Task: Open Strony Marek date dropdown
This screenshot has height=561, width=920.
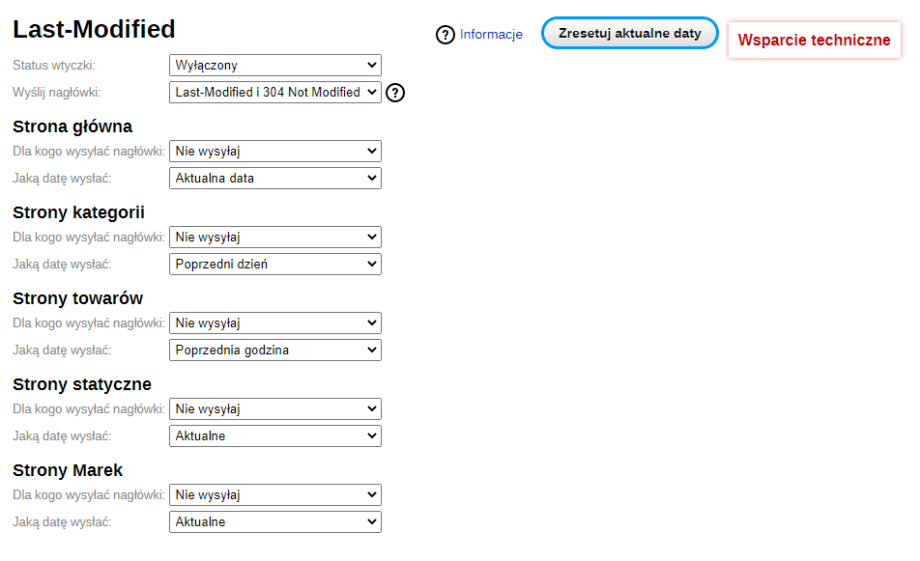Action: [x=275, y=522]
